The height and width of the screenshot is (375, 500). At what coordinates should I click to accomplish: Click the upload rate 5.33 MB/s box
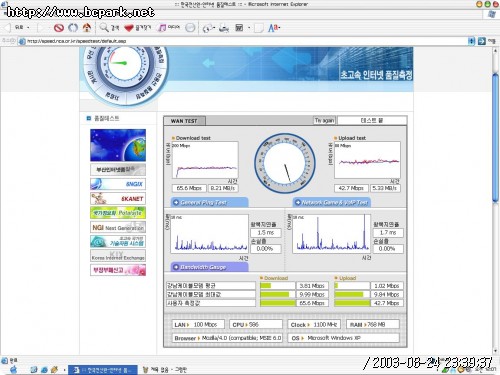tap(385, 188)
